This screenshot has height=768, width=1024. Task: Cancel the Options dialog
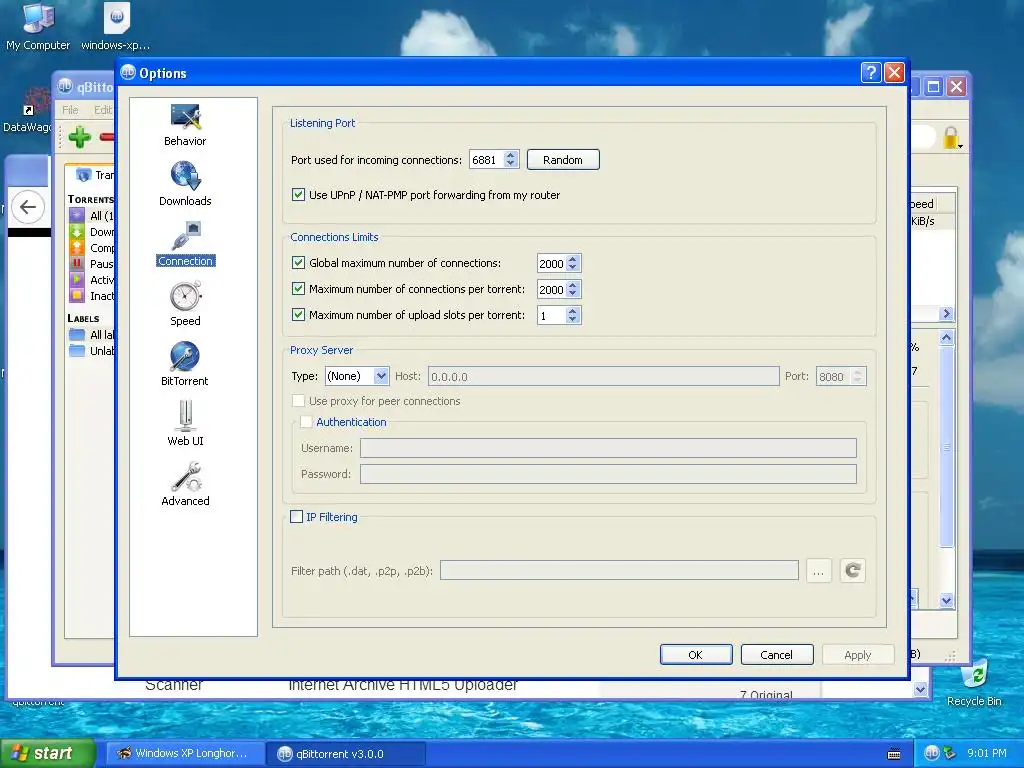coord(776,654)
